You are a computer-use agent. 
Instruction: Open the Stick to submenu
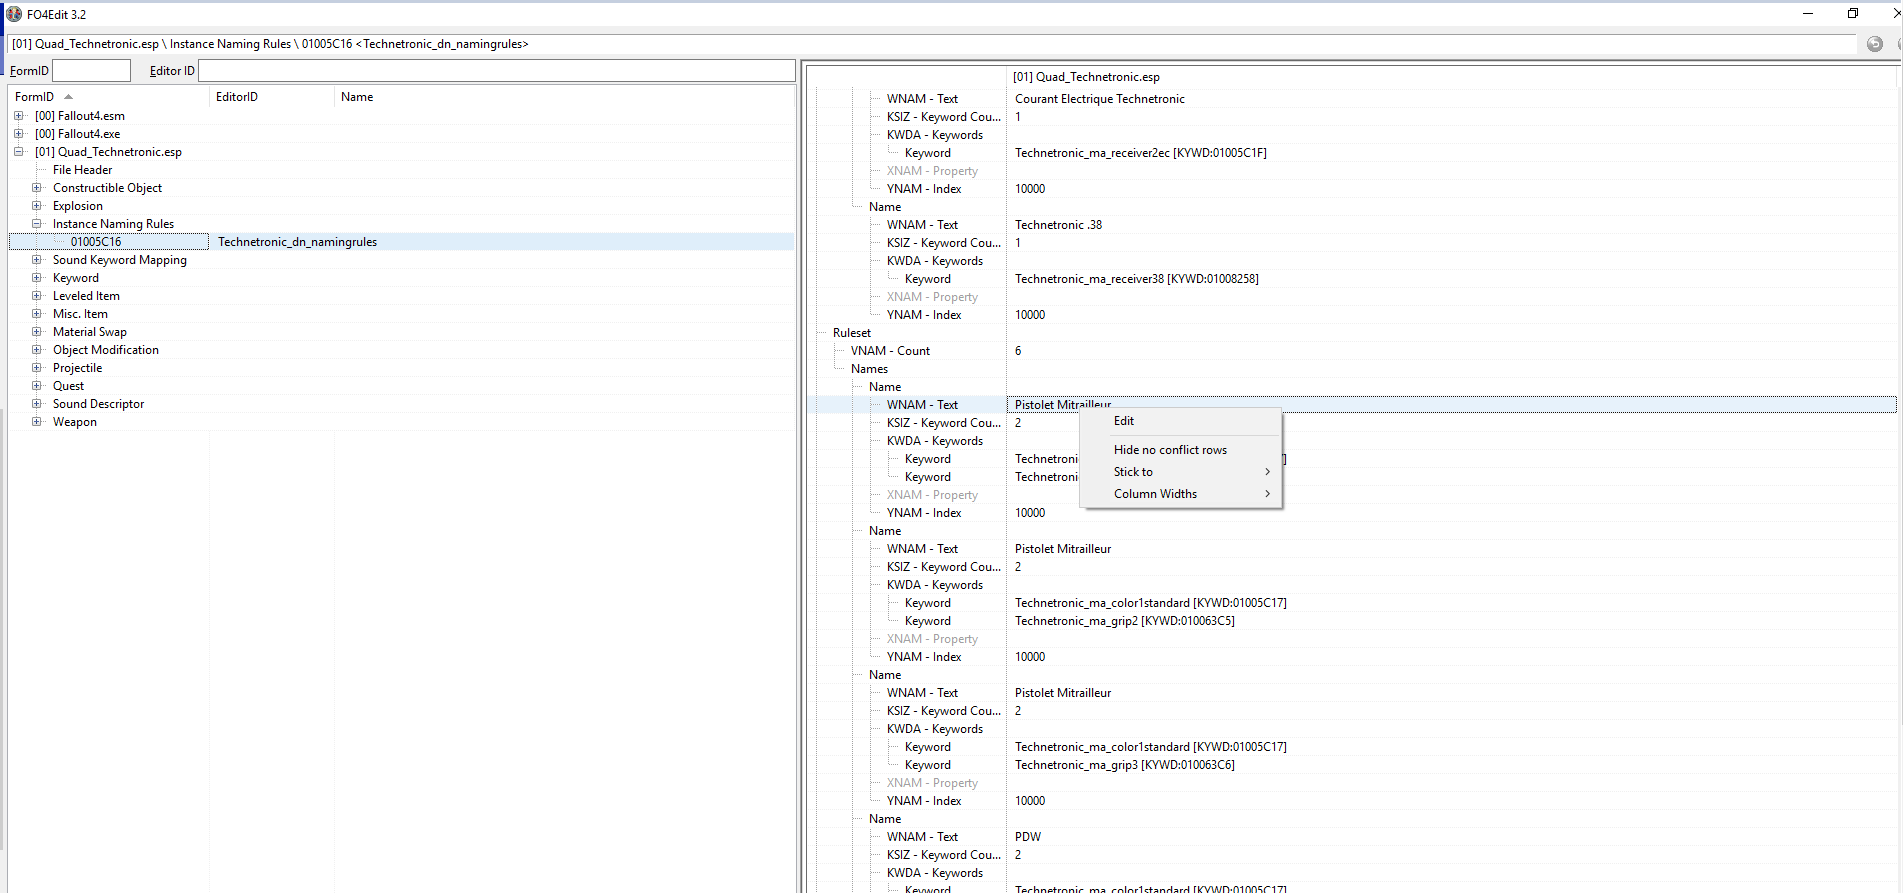point(1181,472)
